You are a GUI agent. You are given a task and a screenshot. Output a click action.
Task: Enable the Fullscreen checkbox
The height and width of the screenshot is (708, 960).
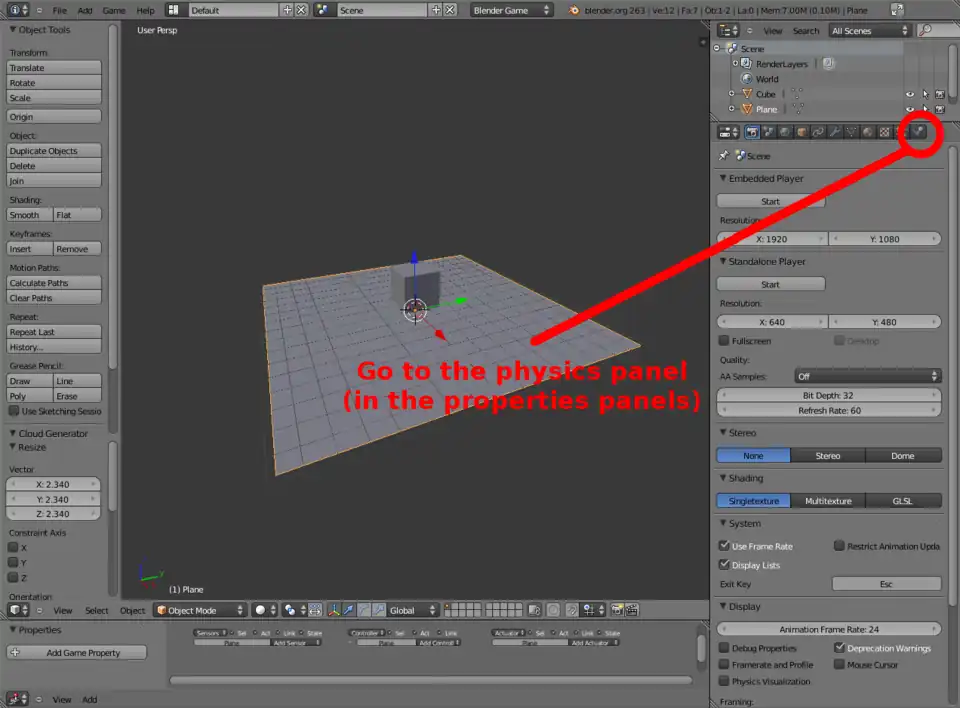point(725,341)
